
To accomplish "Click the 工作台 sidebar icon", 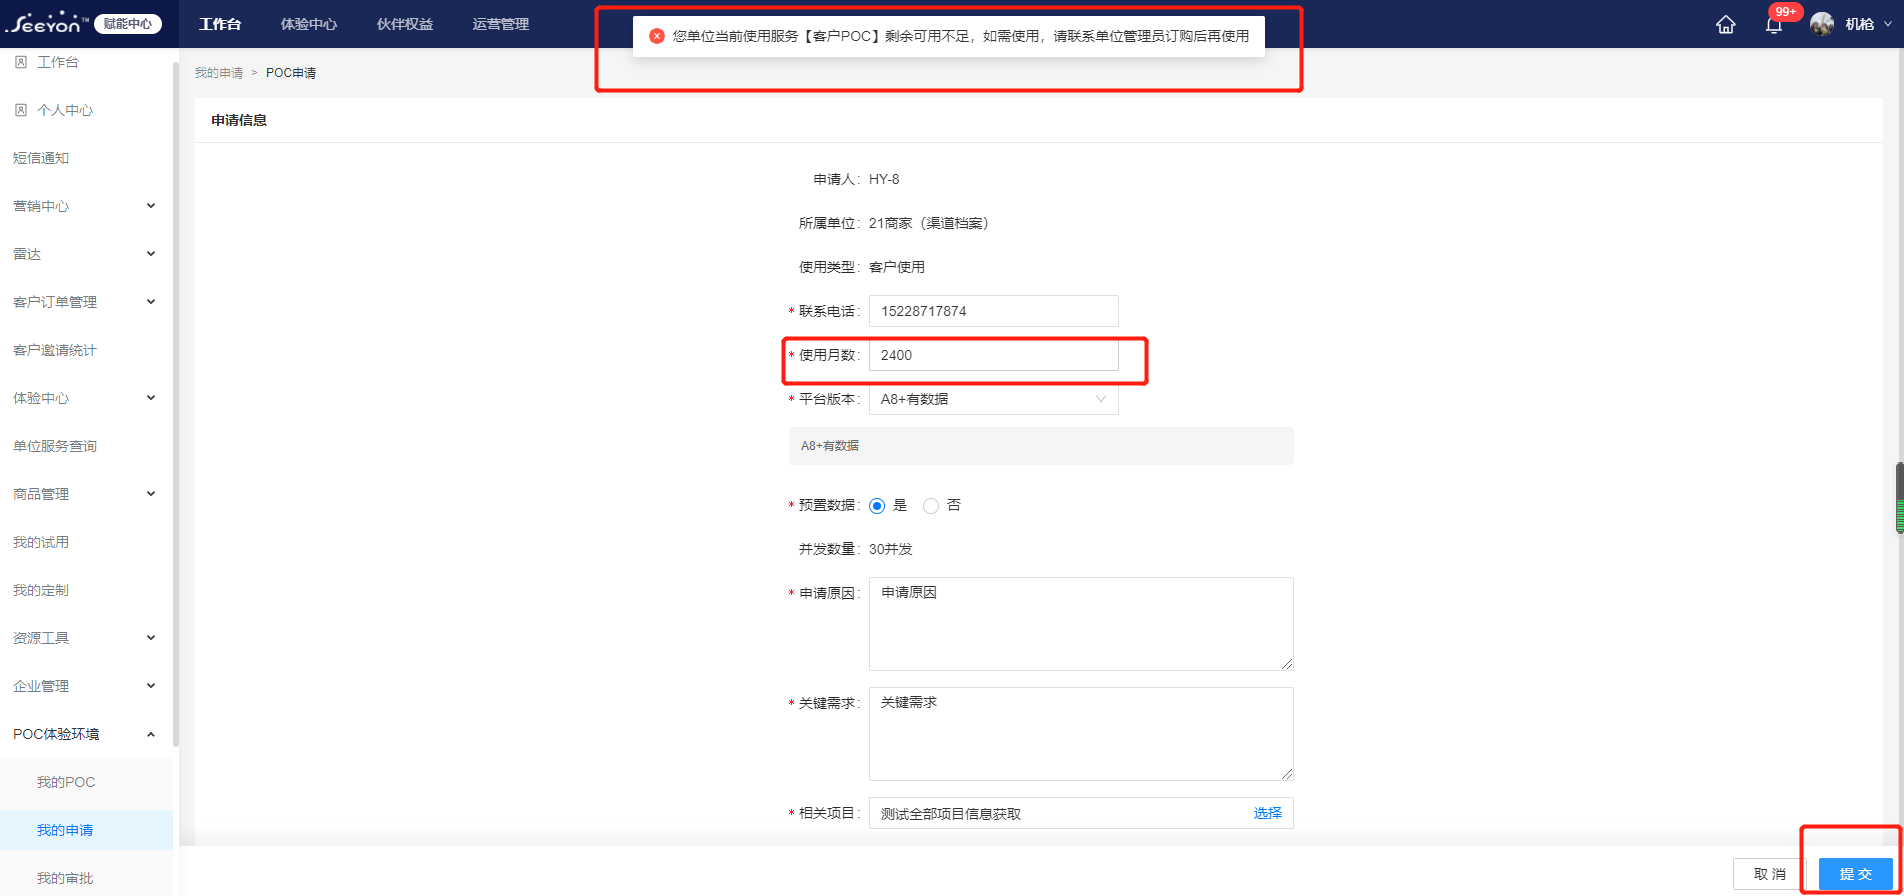I will [21, 62].
